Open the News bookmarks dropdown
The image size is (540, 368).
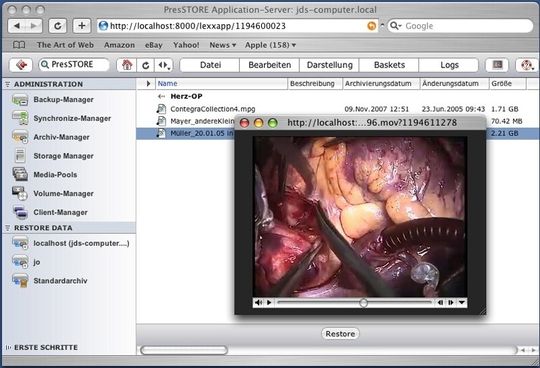223,45
